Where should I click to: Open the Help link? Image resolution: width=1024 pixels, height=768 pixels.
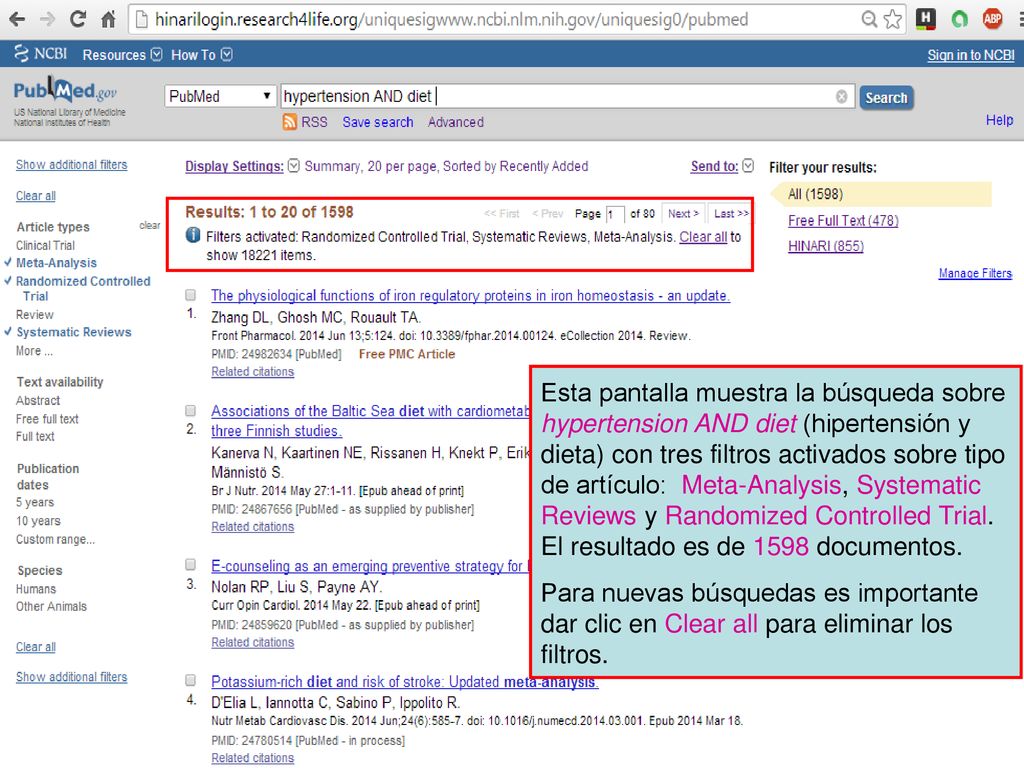[x=999, y=120]
